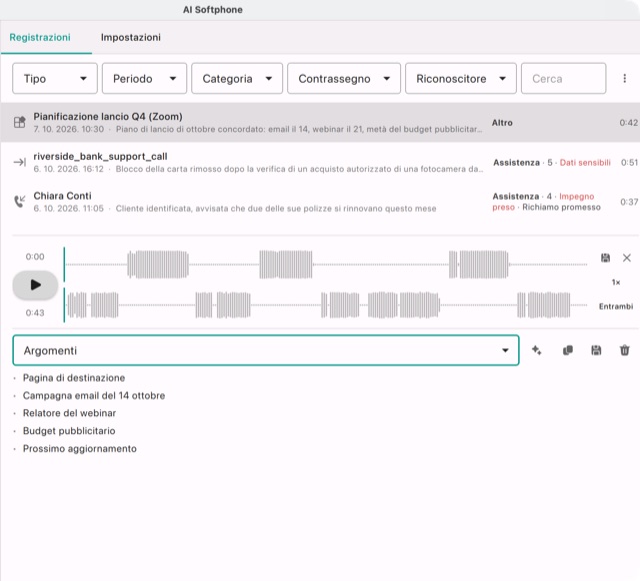Viewport: 640px width, 581px height.
Task: Expand the Categoria filter dropdown
Action: tap(237, 78)
